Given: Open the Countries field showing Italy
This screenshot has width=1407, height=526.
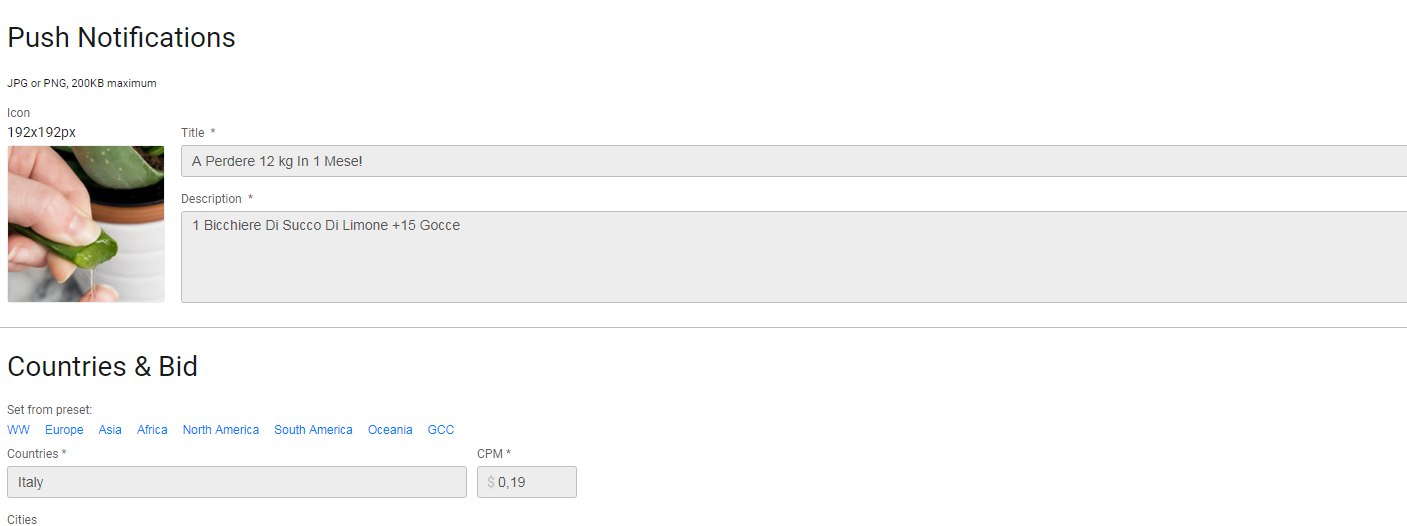Looking at the screenshot, I should 237,482.
